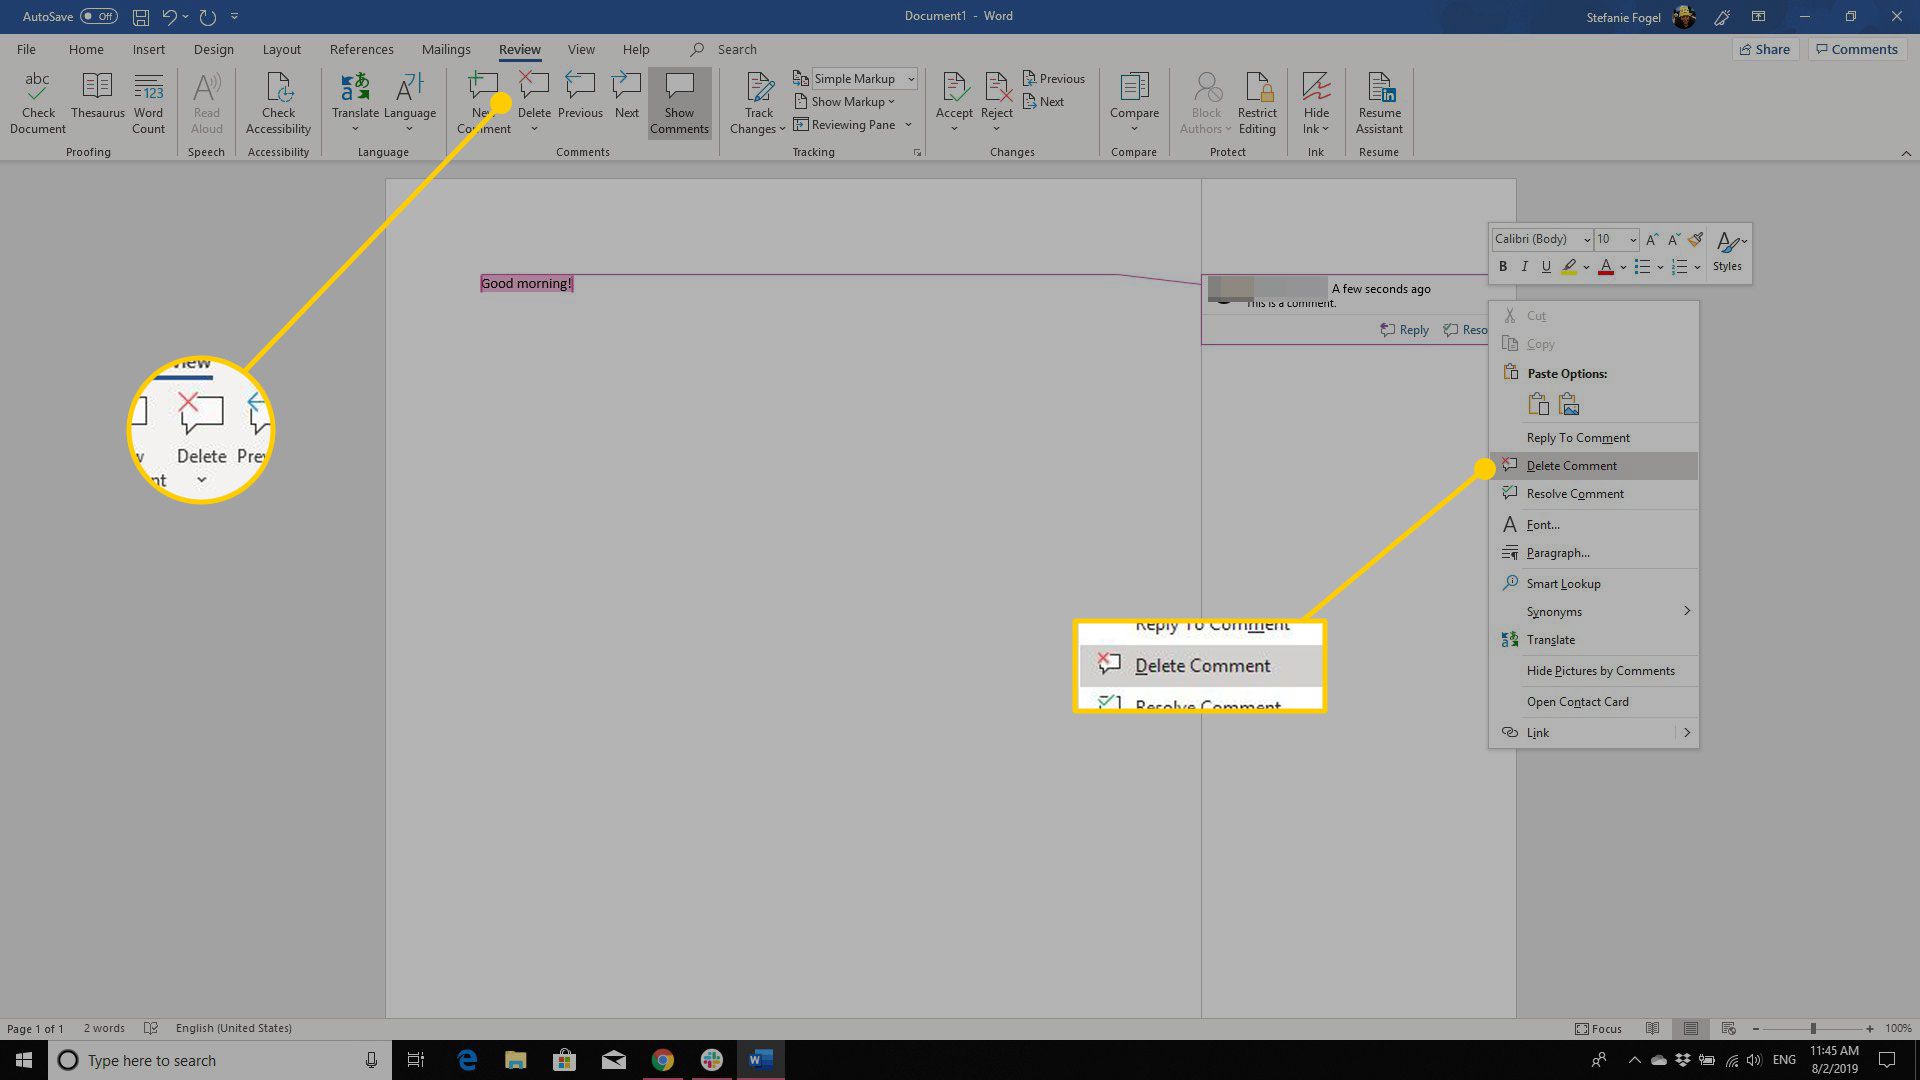The image size is (1920, 1080).
Task: Click Reply button on the comment
Action: coord(1404,328)
